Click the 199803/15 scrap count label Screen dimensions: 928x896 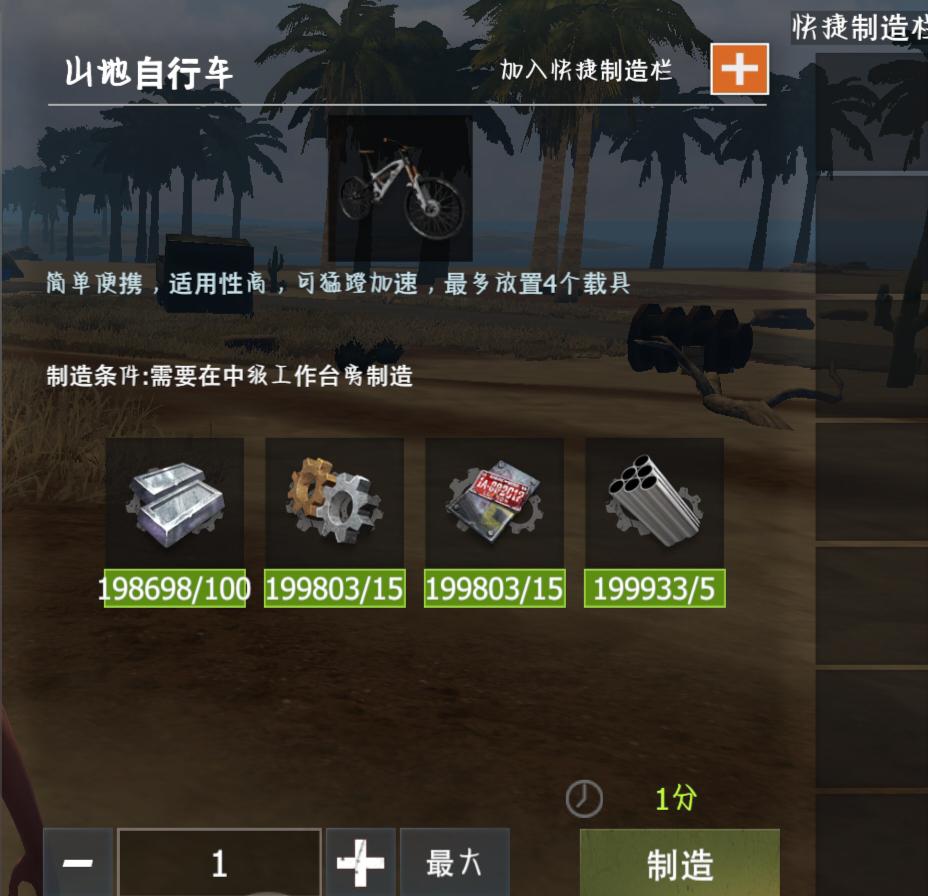point(495,588)
